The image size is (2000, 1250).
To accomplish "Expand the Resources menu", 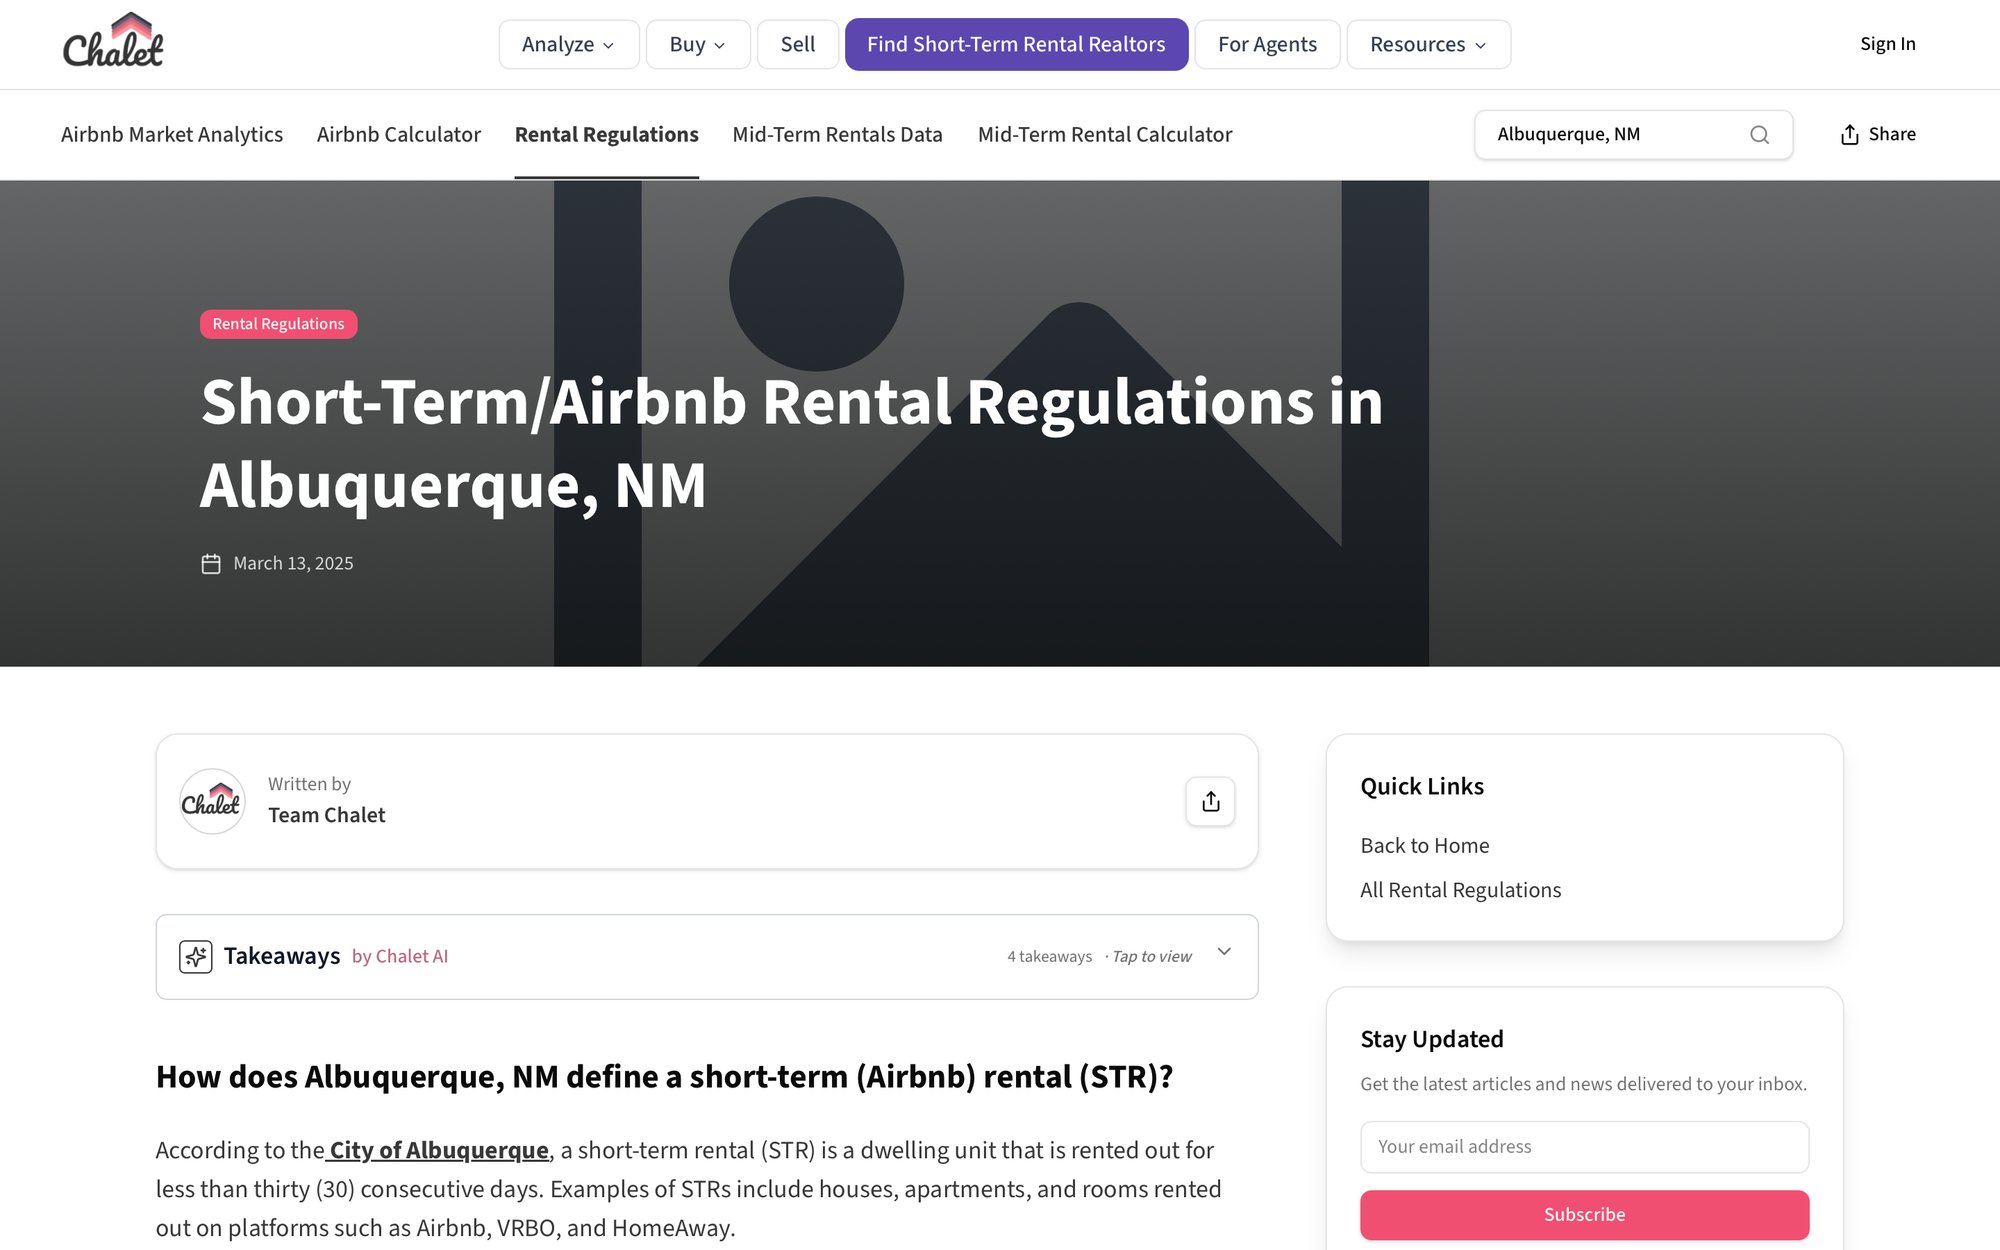I will click(1427, 44).
